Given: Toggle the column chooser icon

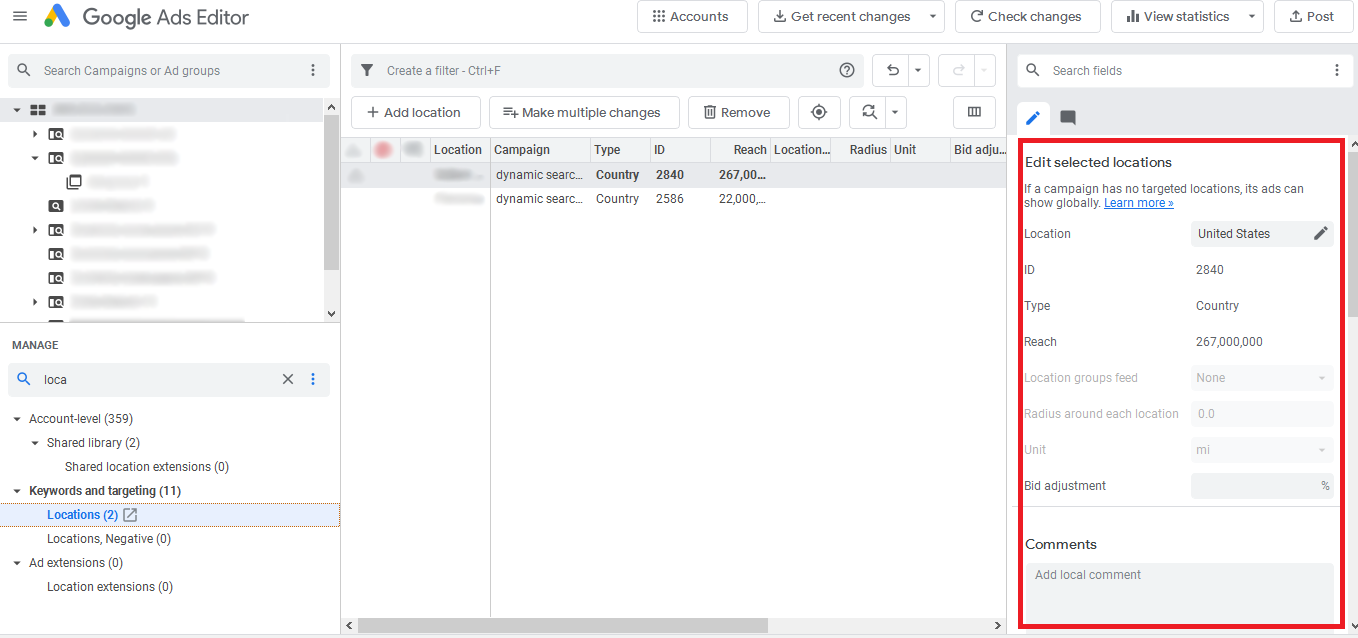Looking at the screenshot, I should pos(974,112).
